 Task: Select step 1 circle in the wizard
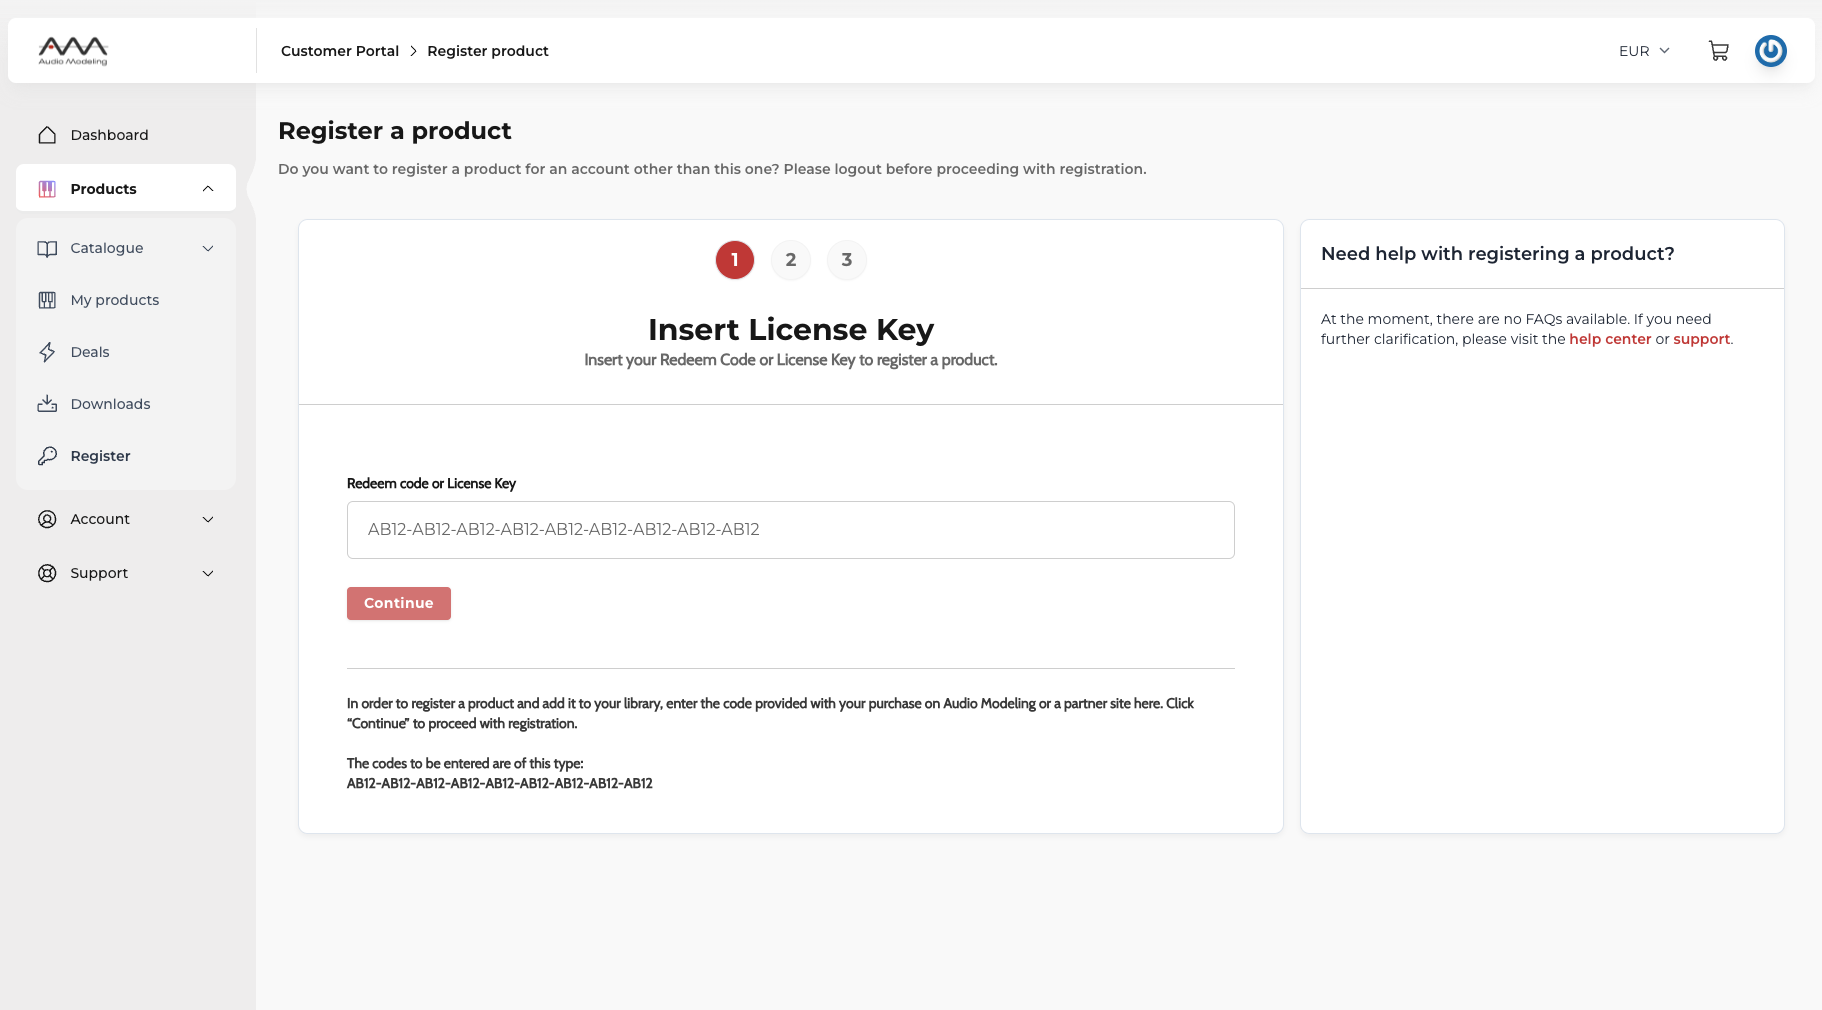tap(735, 260)
